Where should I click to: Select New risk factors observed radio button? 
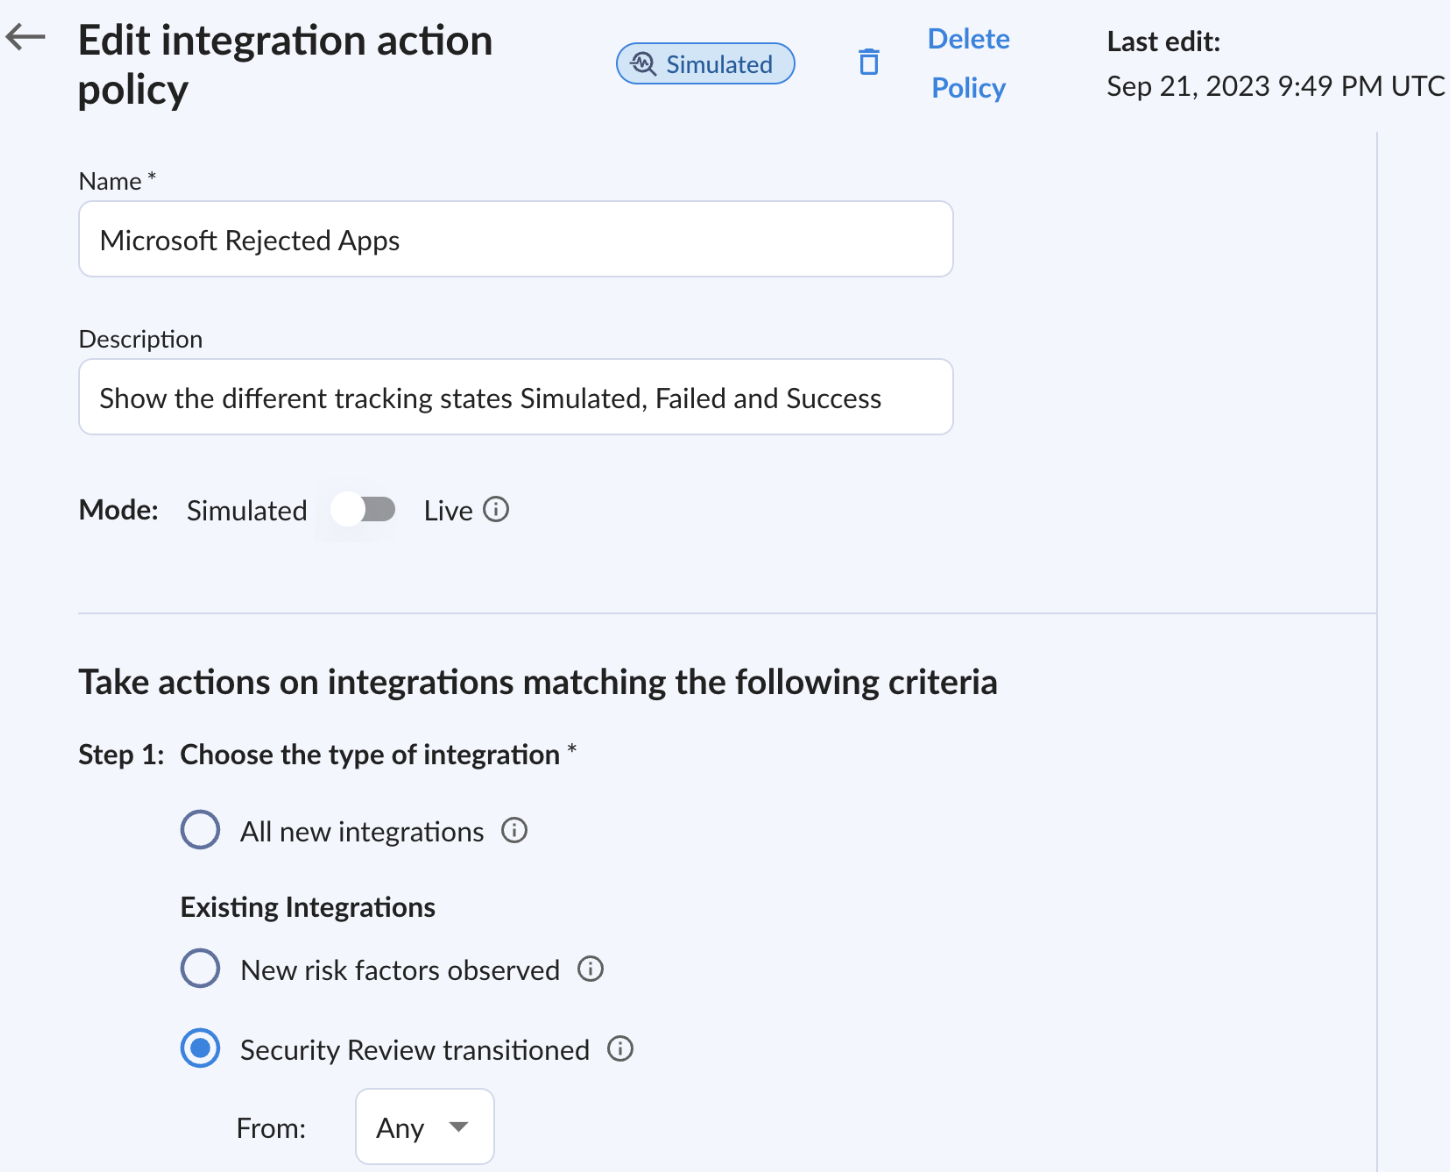point(200,969)
